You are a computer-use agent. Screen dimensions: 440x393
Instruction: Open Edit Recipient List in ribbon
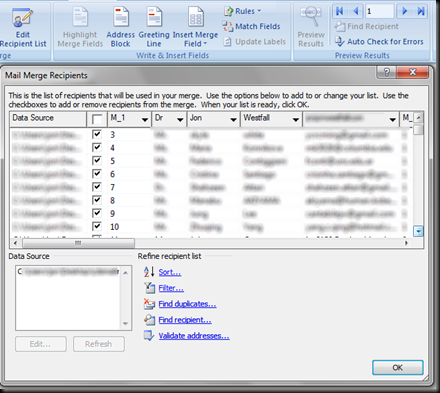[x=23, y=28]
